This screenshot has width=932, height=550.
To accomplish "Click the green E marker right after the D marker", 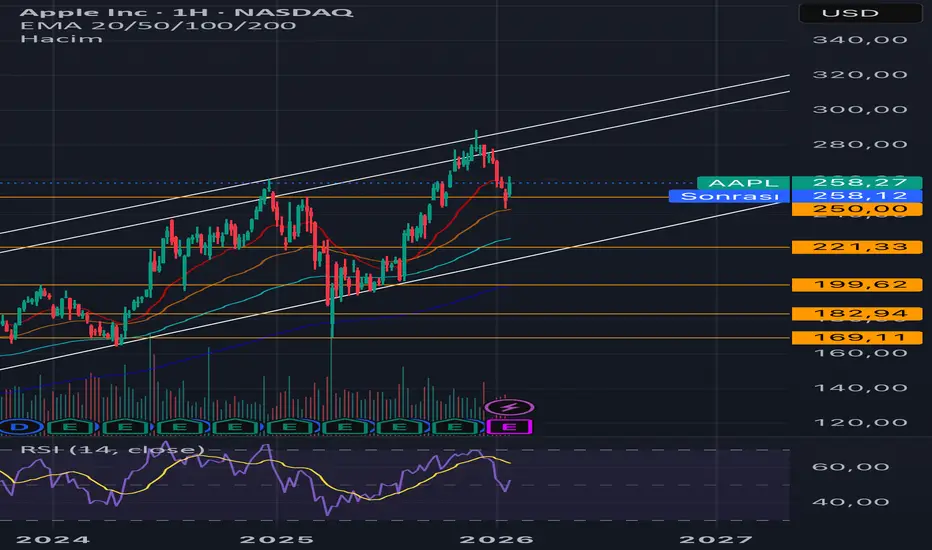I will [x=71, y=426].
